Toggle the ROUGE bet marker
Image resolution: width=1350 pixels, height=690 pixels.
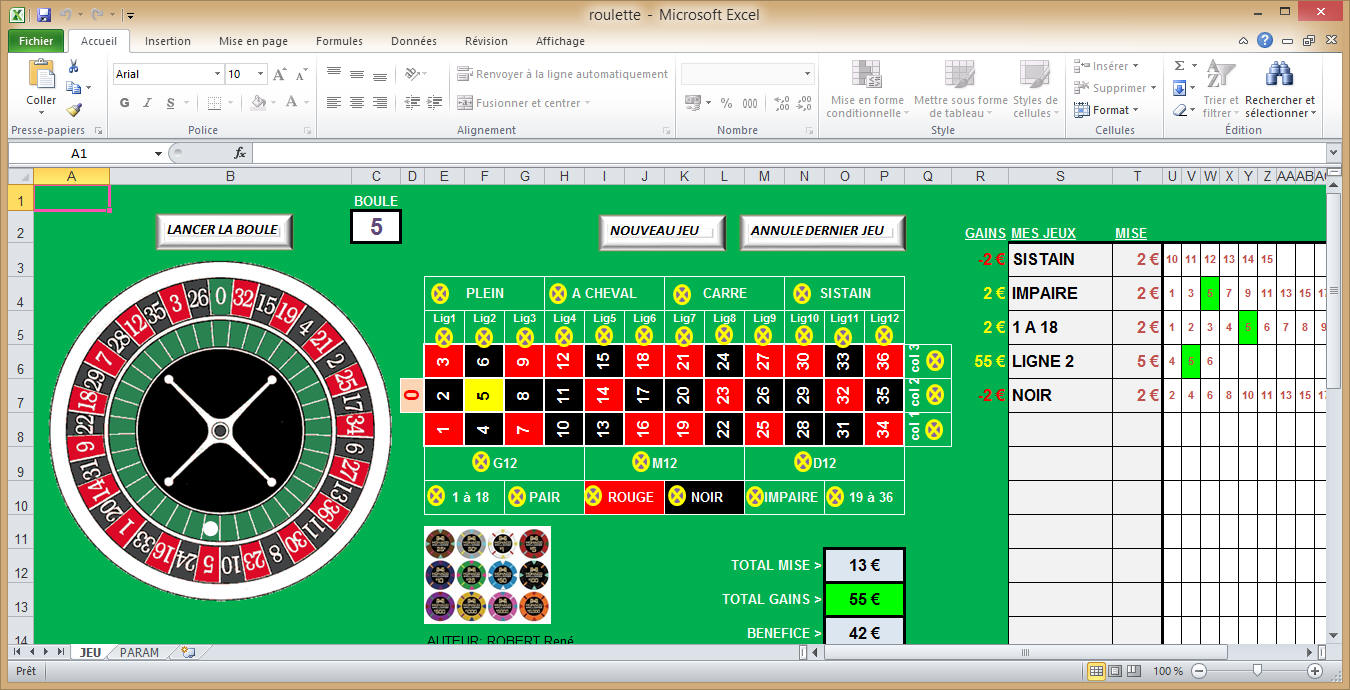(x=594, y=497)
